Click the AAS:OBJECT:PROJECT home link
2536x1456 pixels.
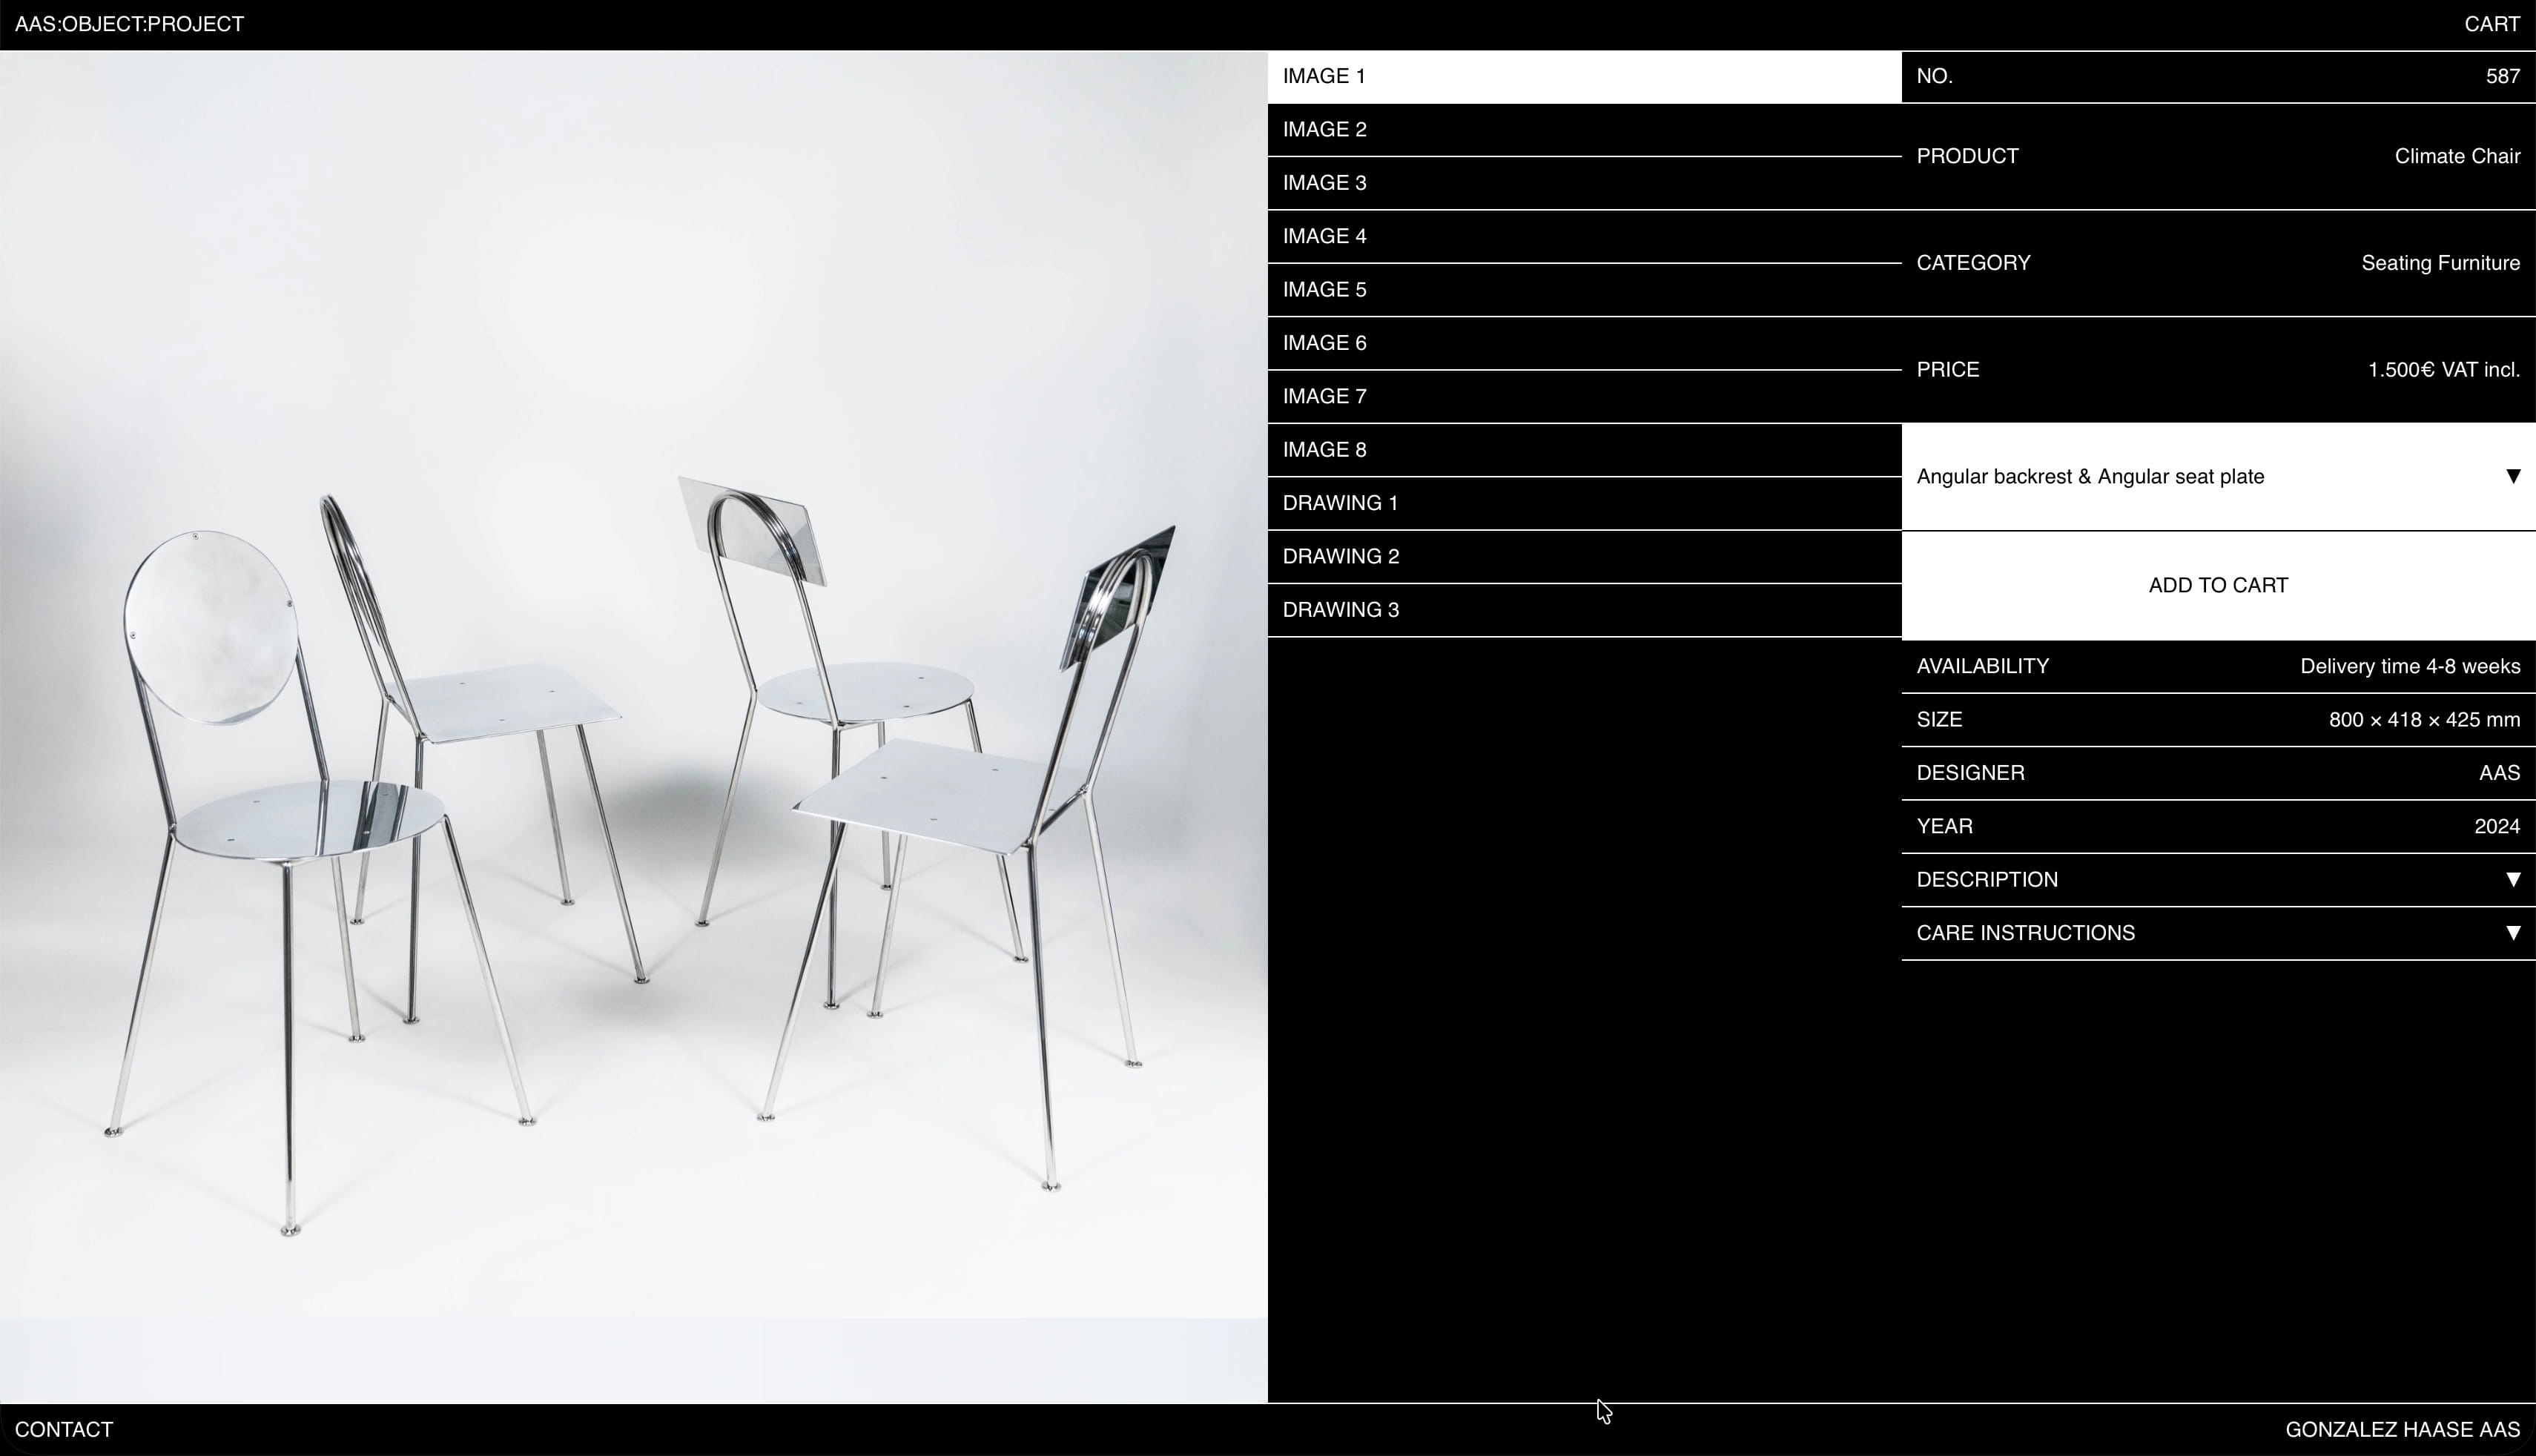click(129, 24)
